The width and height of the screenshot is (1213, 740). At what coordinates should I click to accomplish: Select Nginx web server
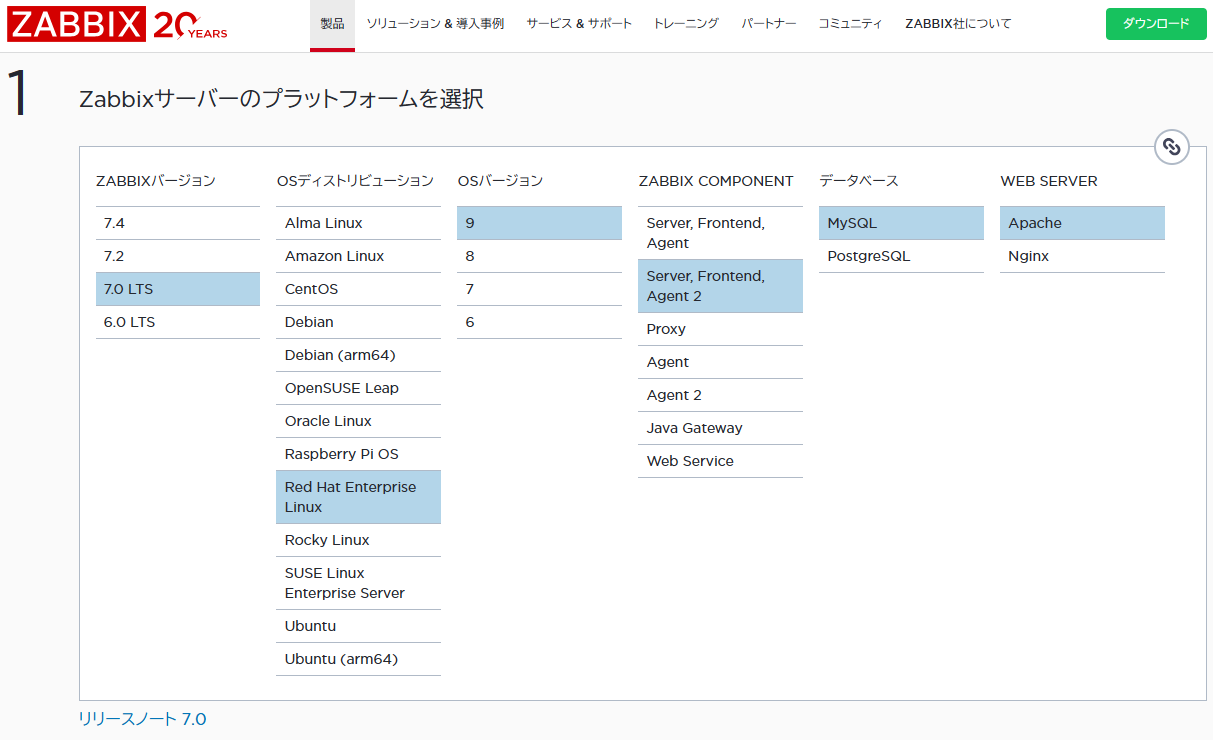(1083, 256)
